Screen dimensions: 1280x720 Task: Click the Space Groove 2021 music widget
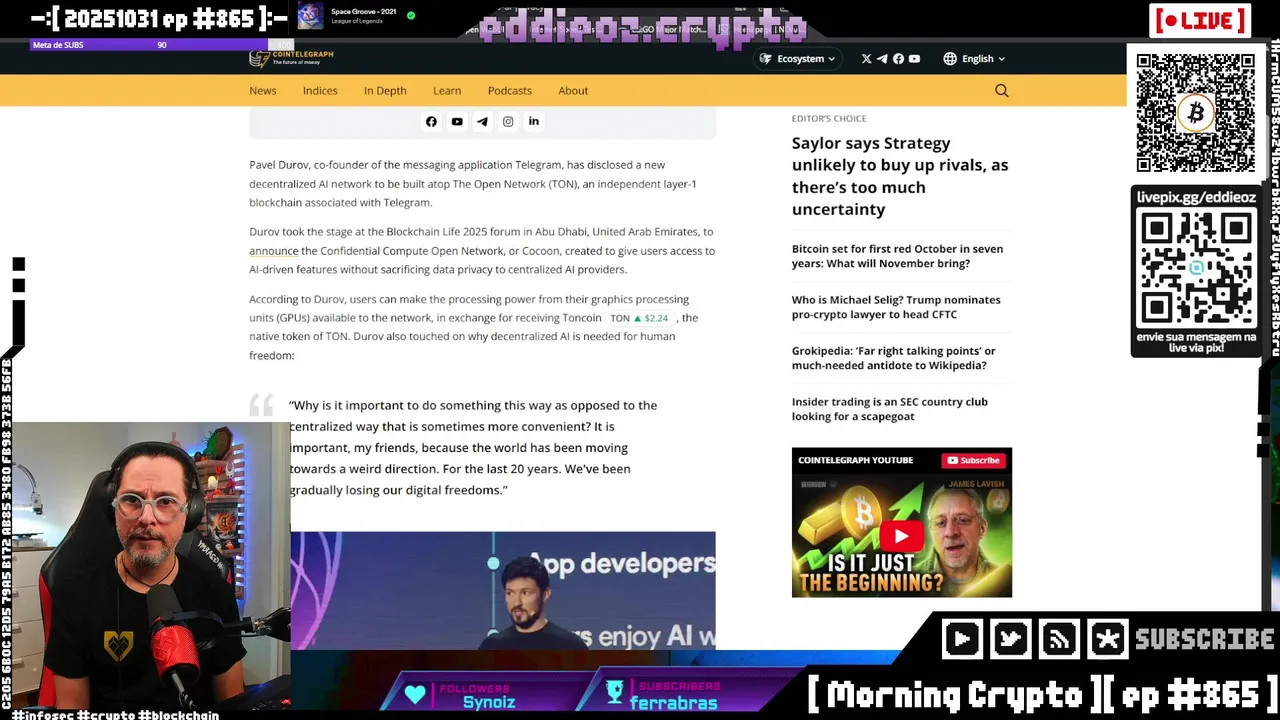point(356,16)
